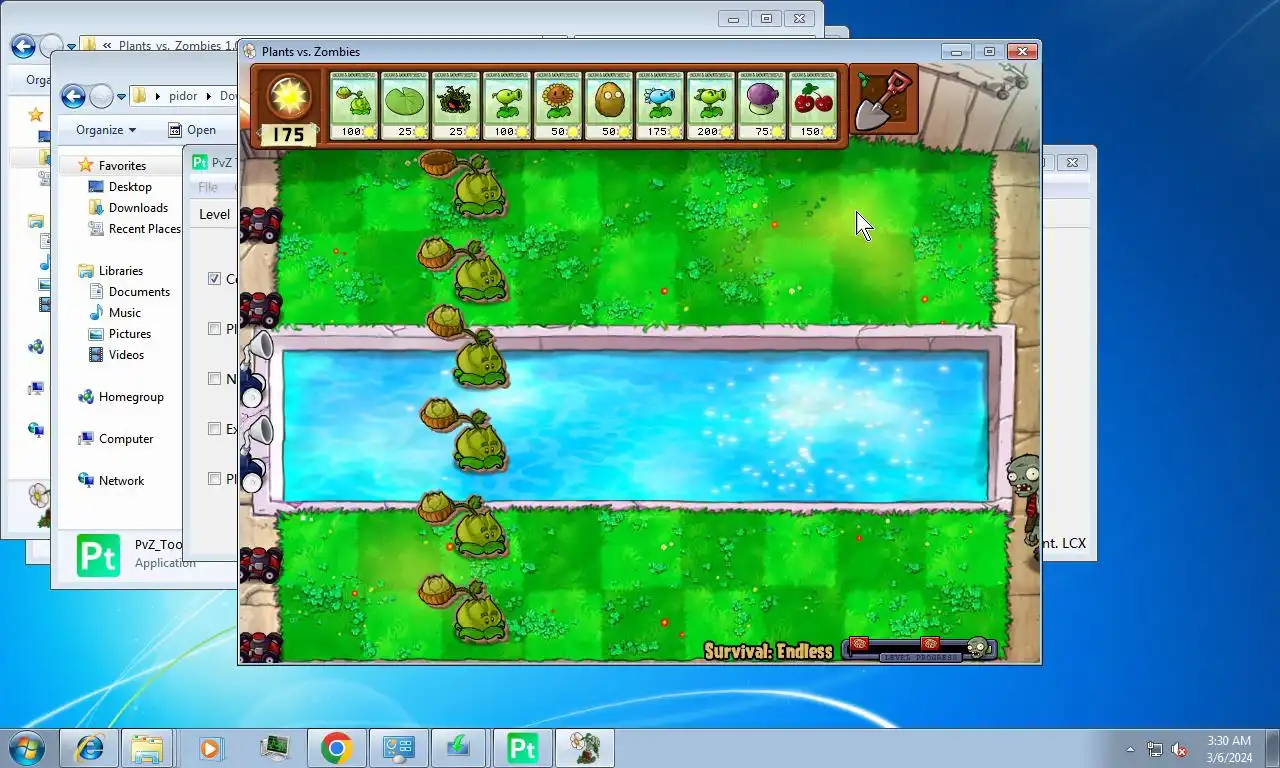Click the monitor app icon left of Chrome
This screenshot has width=1280, height=768.
274,748
